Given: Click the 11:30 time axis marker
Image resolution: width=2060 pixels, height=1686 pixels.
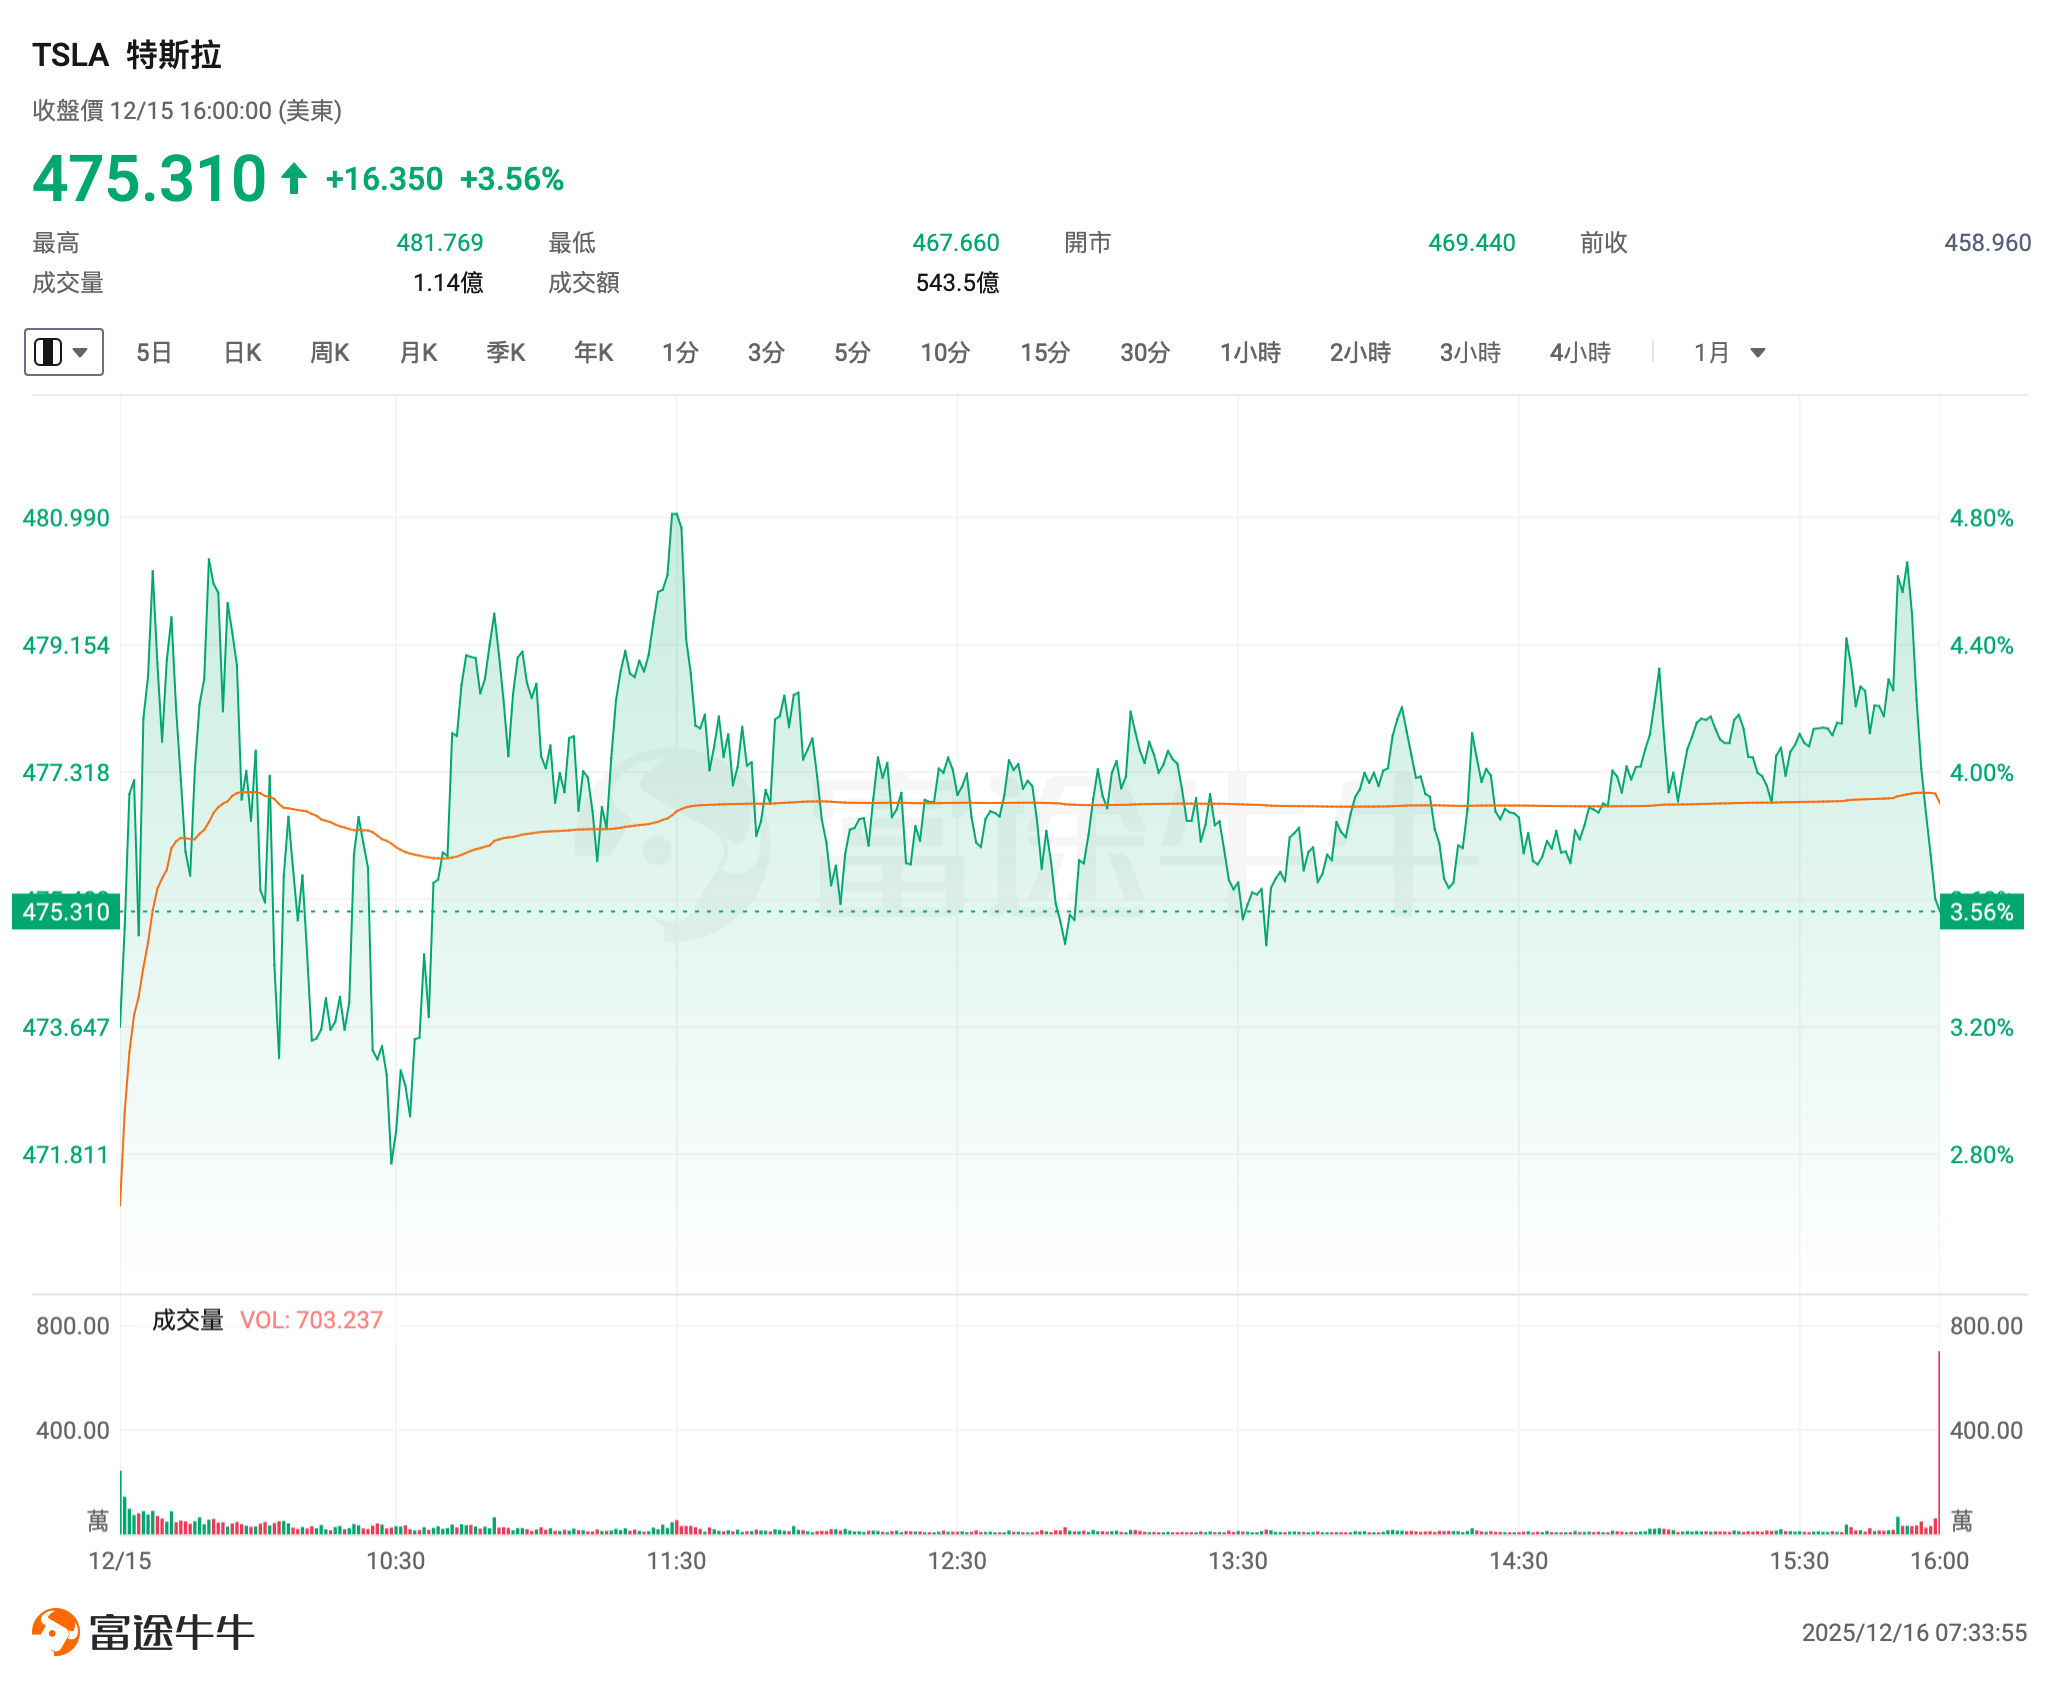Looking at the screenshot, I should [676, 1561].
